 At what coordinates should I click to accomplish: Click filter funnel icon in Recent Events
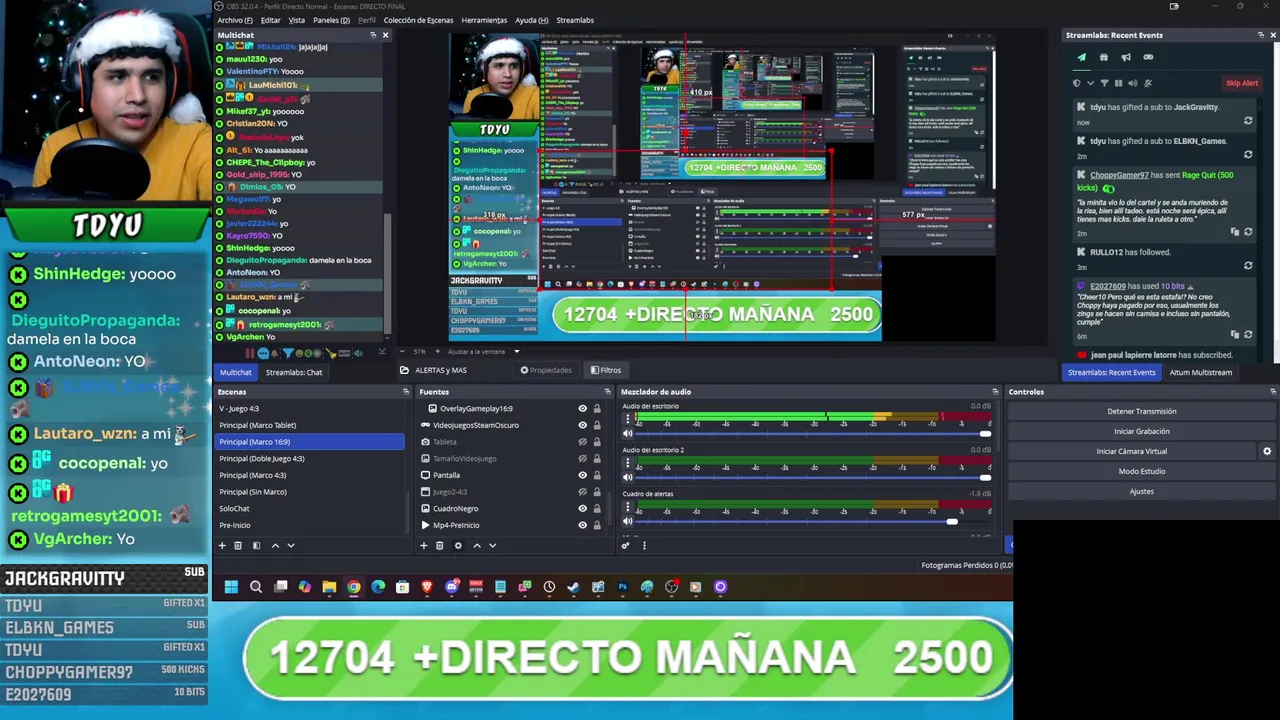(1104, 83)
